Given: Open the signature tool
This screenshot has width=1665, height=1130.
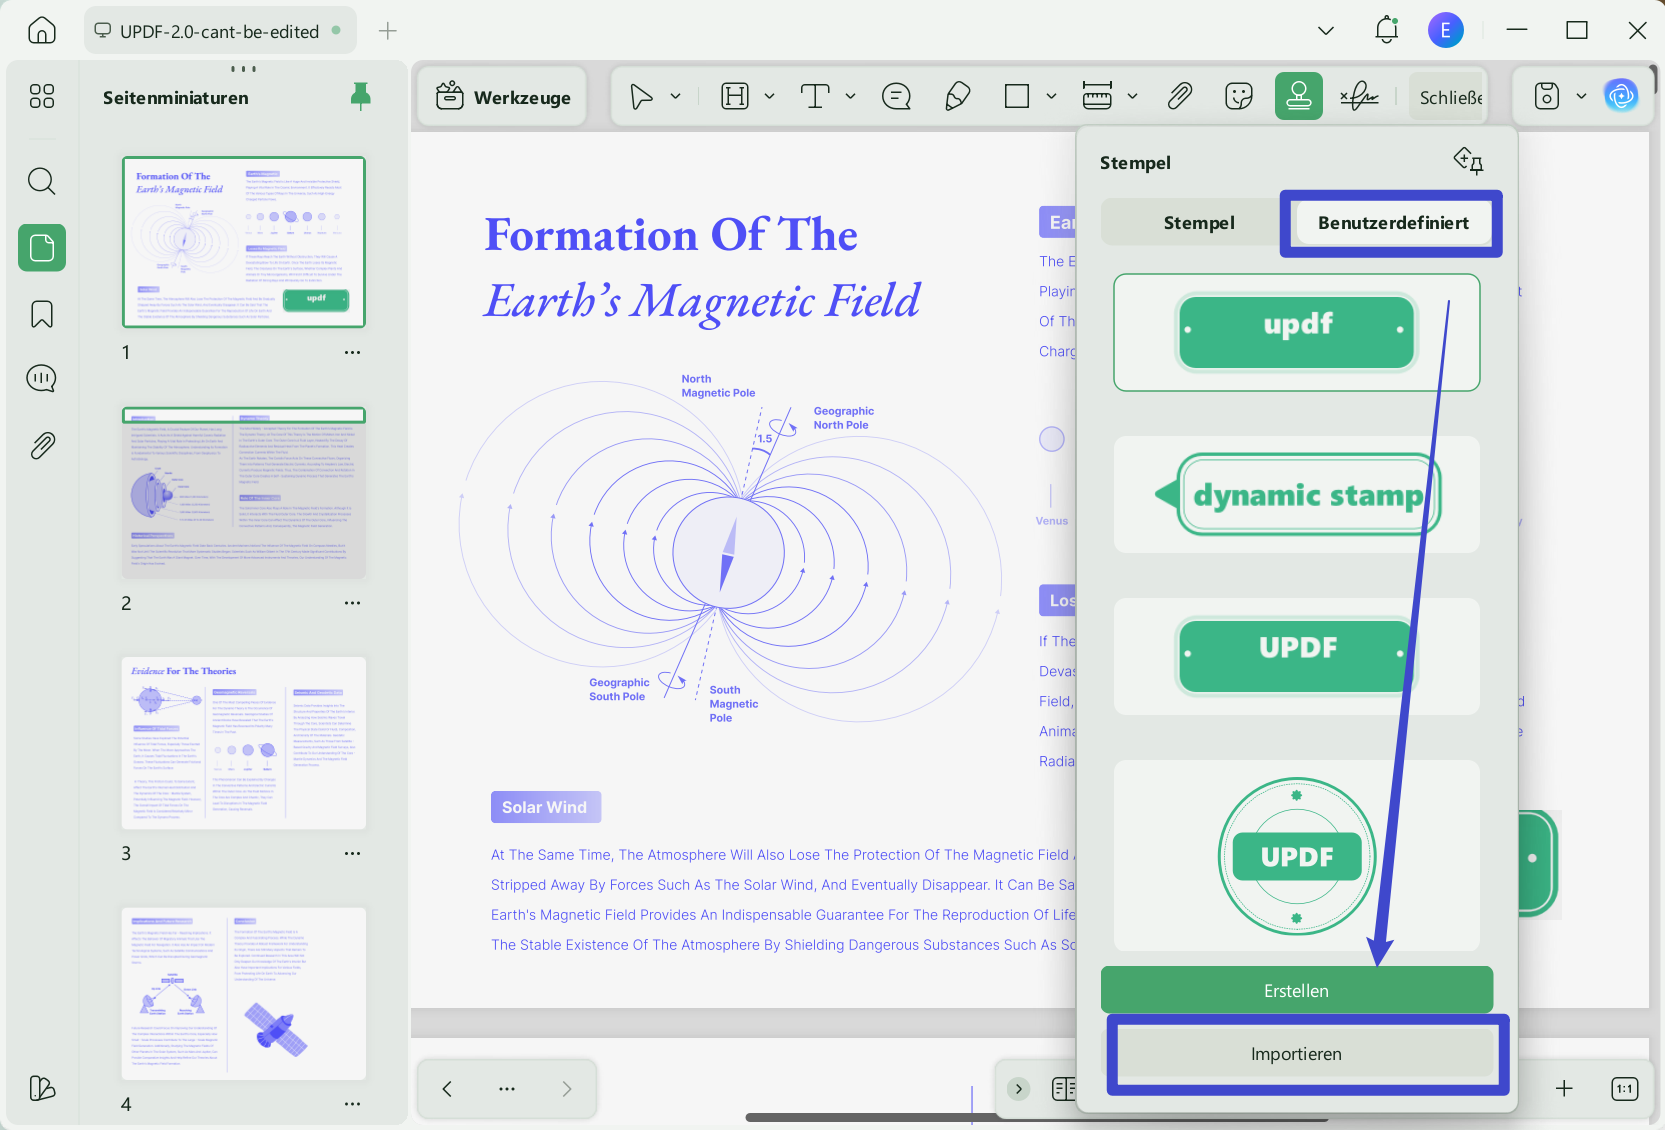Looking at the screenshot, I should (x=1359, y=96).
